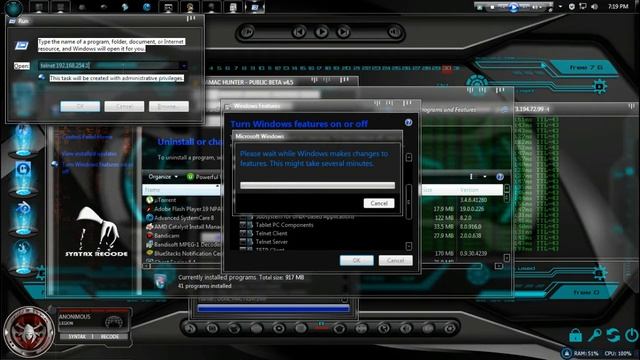The width and height of the screenshot is (640, 360).
Task: Click the cyan lock icon at bottom right
Action: point(576,336)
